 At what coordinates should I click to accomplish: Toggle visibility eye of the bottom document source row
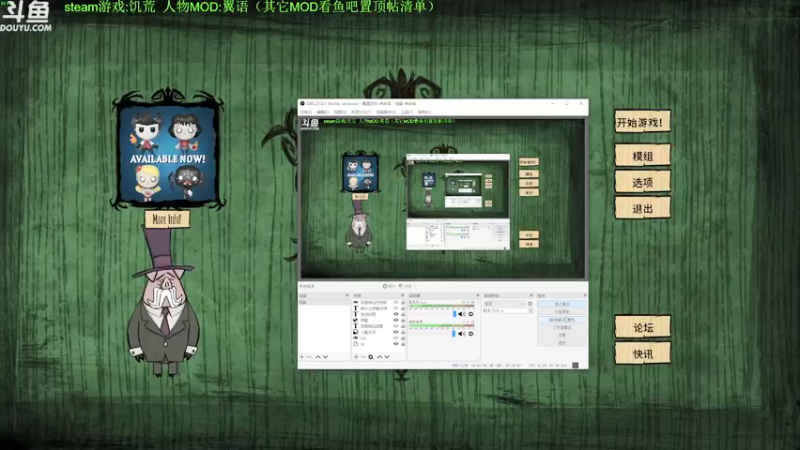[x=395, y=344]
